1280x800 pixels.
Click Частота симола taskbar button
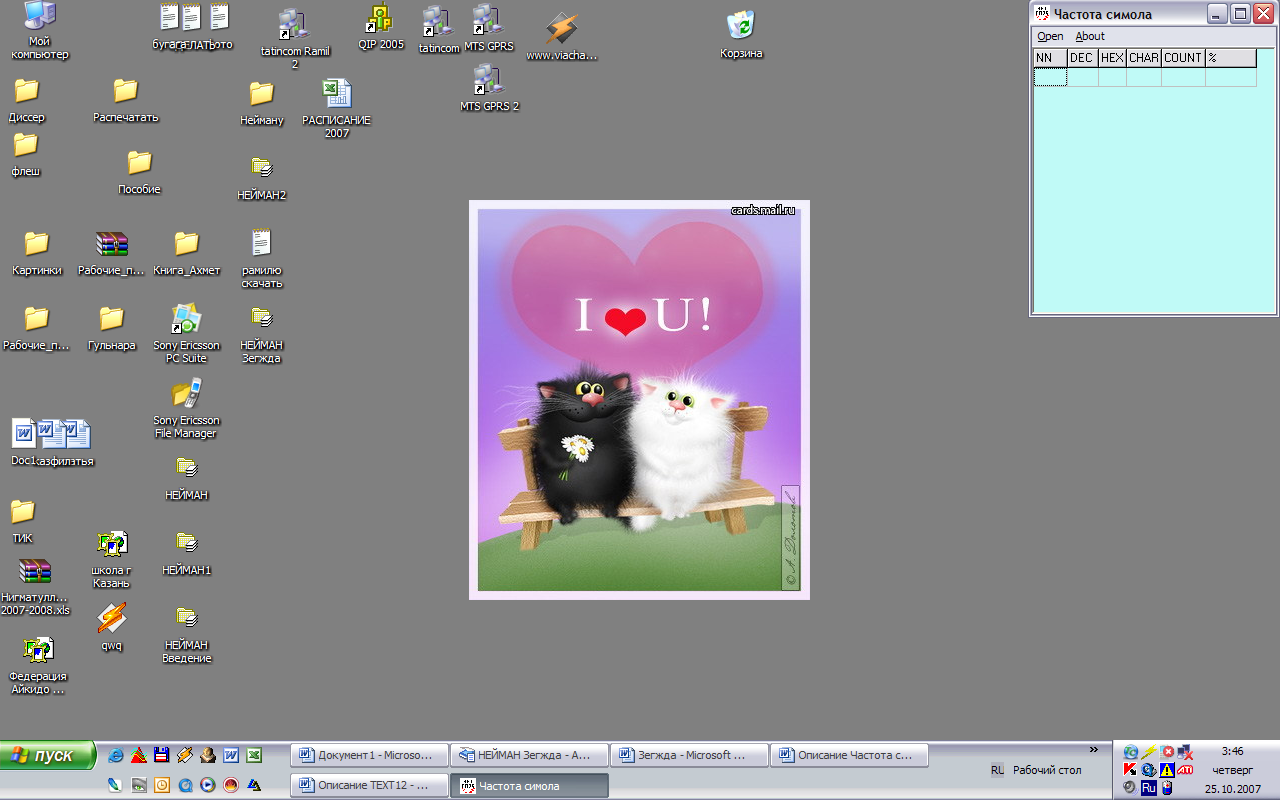529,785
